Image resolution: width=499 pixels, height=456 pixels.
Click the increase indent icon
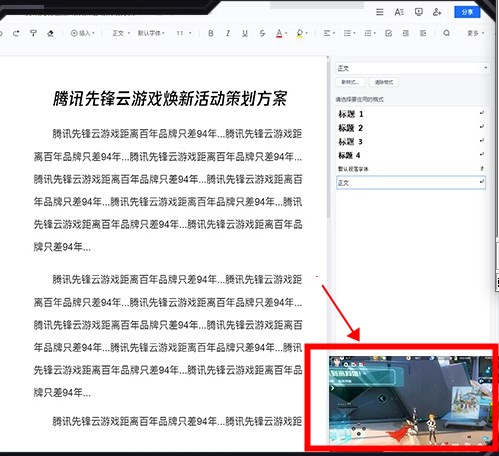point(423,33)
